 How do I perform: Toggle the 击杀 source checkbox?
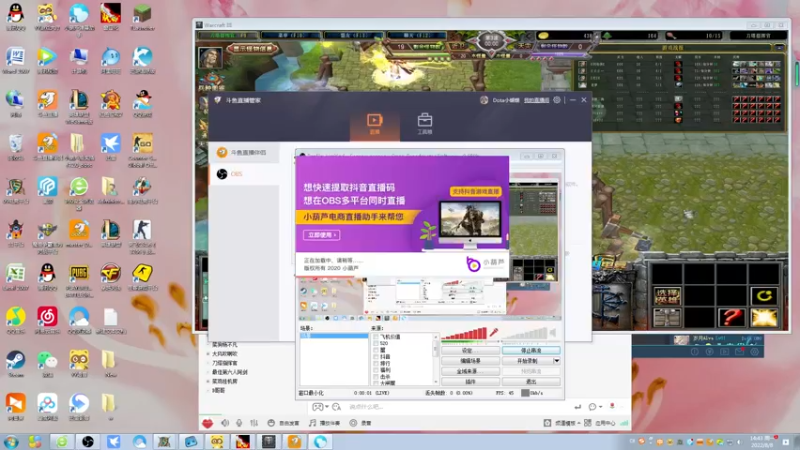(x=376, y=377)
